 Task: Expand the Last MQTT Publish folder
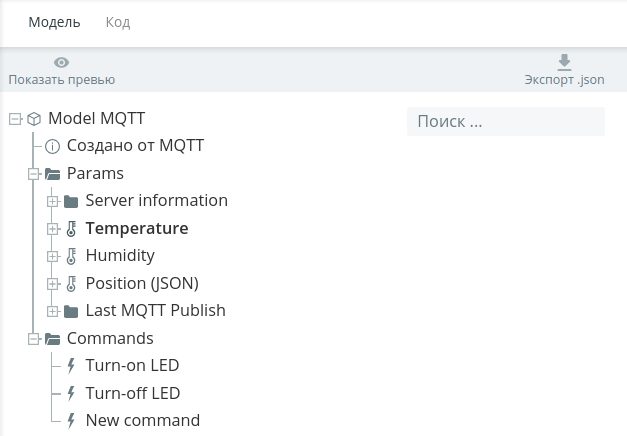pos(52,311)
